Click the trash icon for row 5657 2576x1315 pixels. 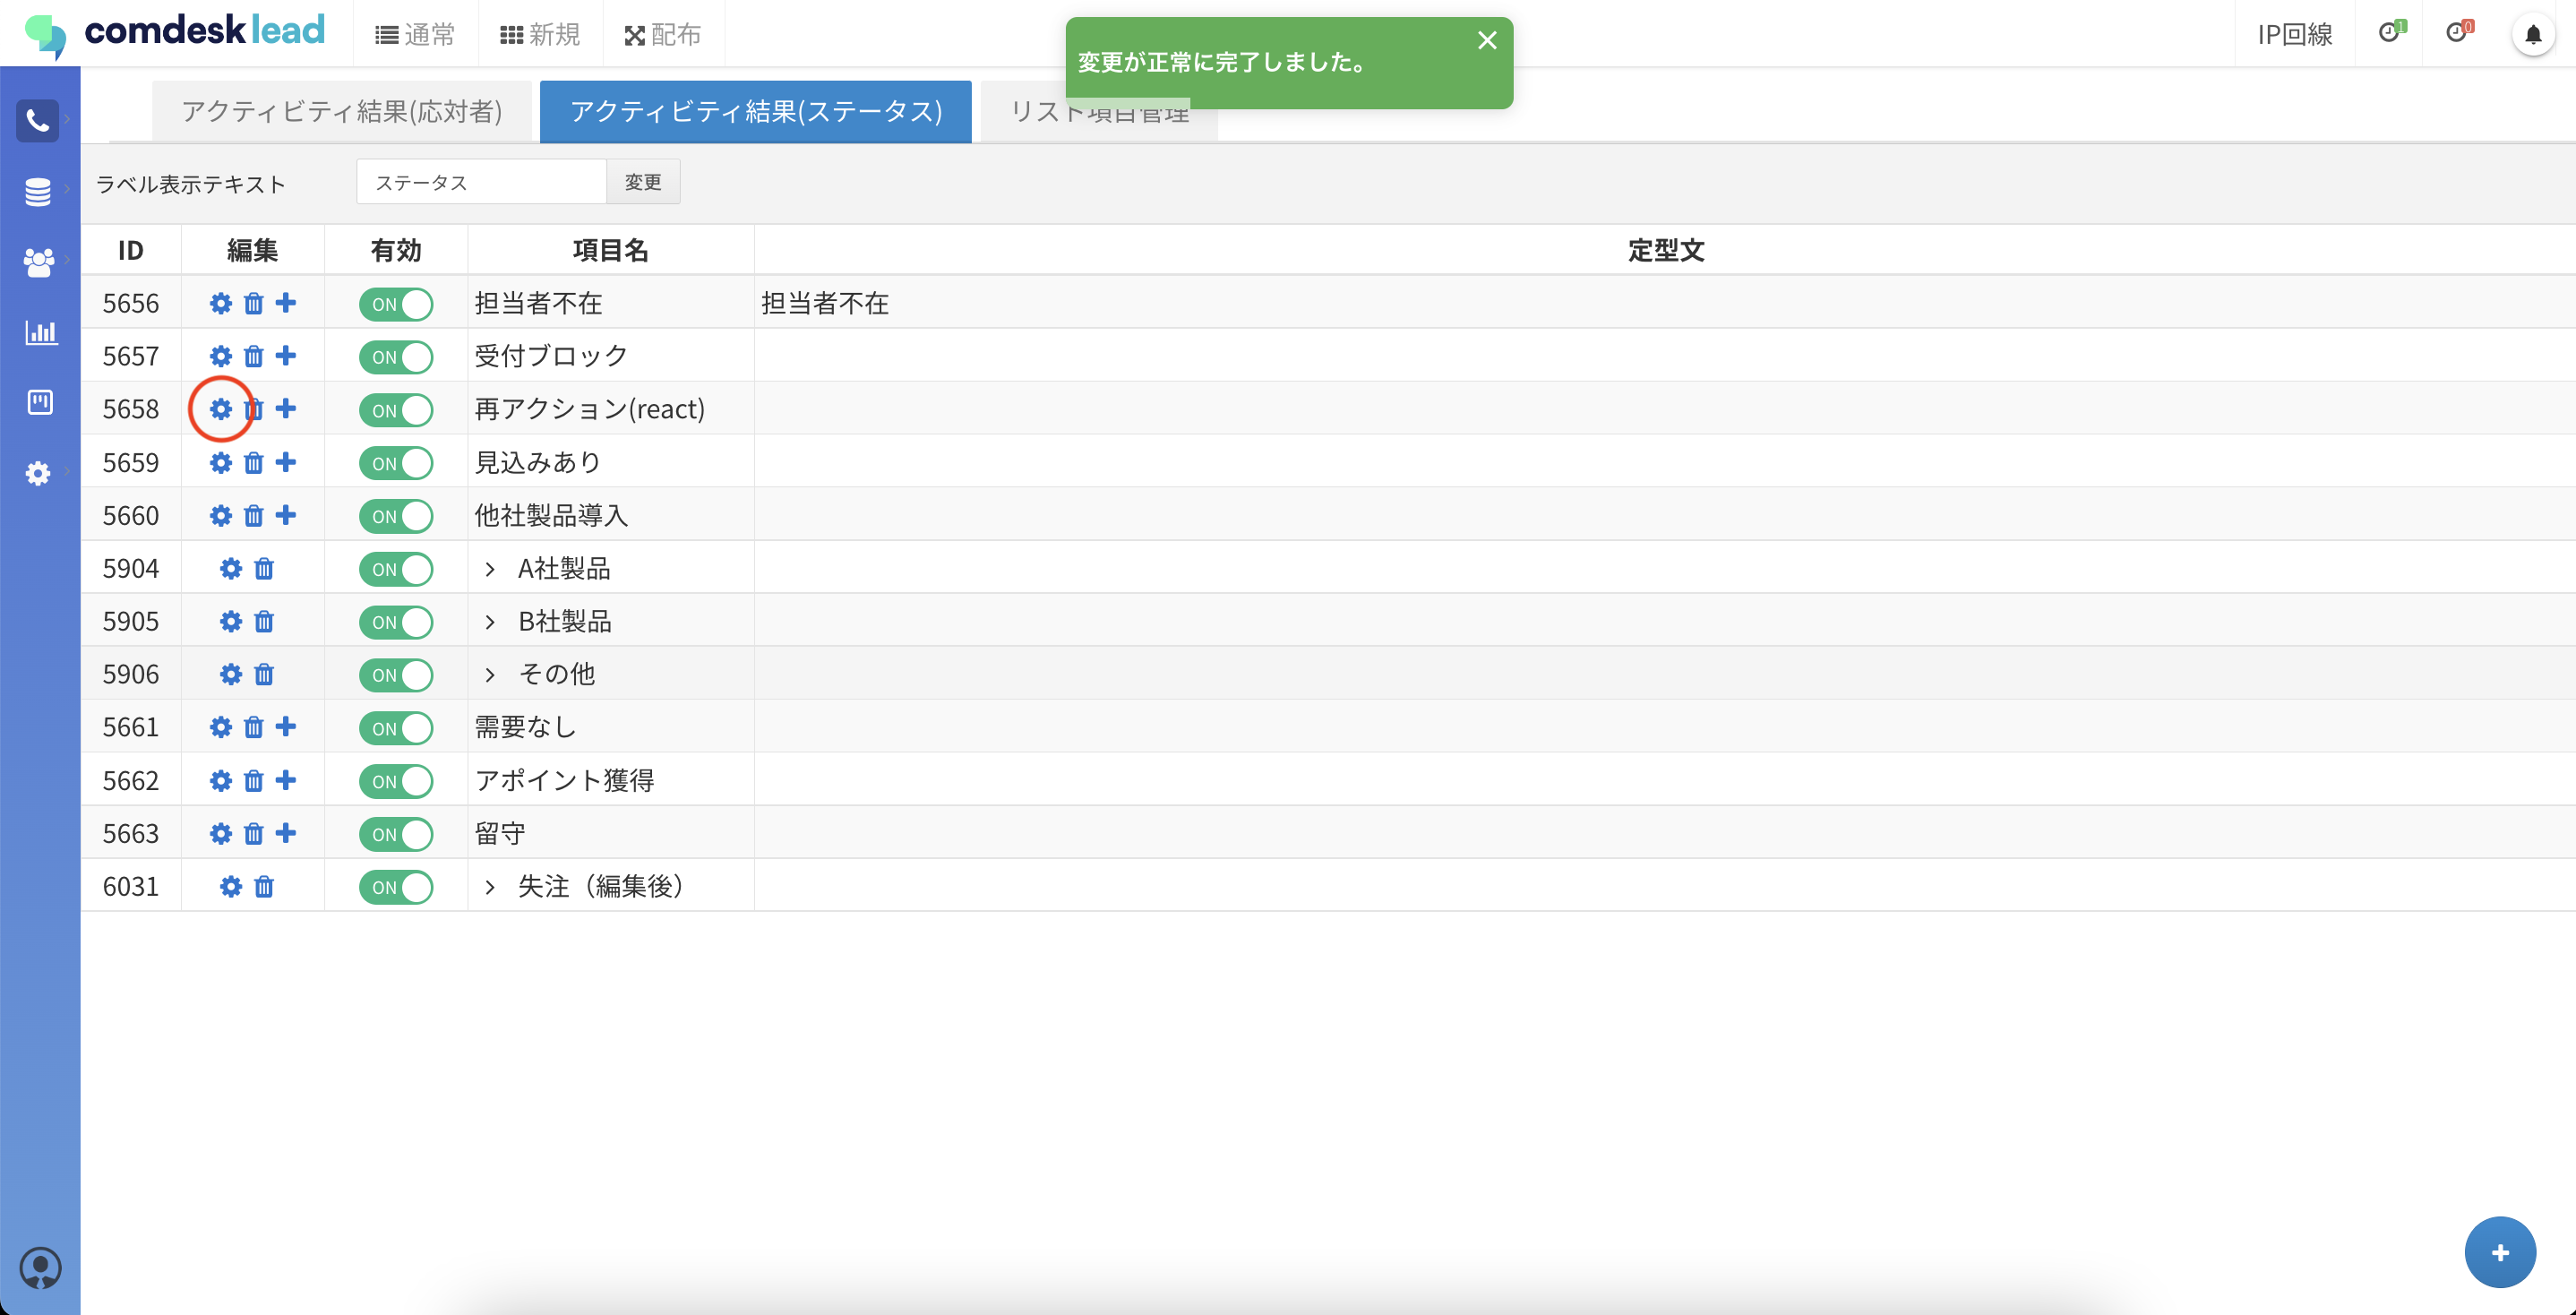coord(254,357)
